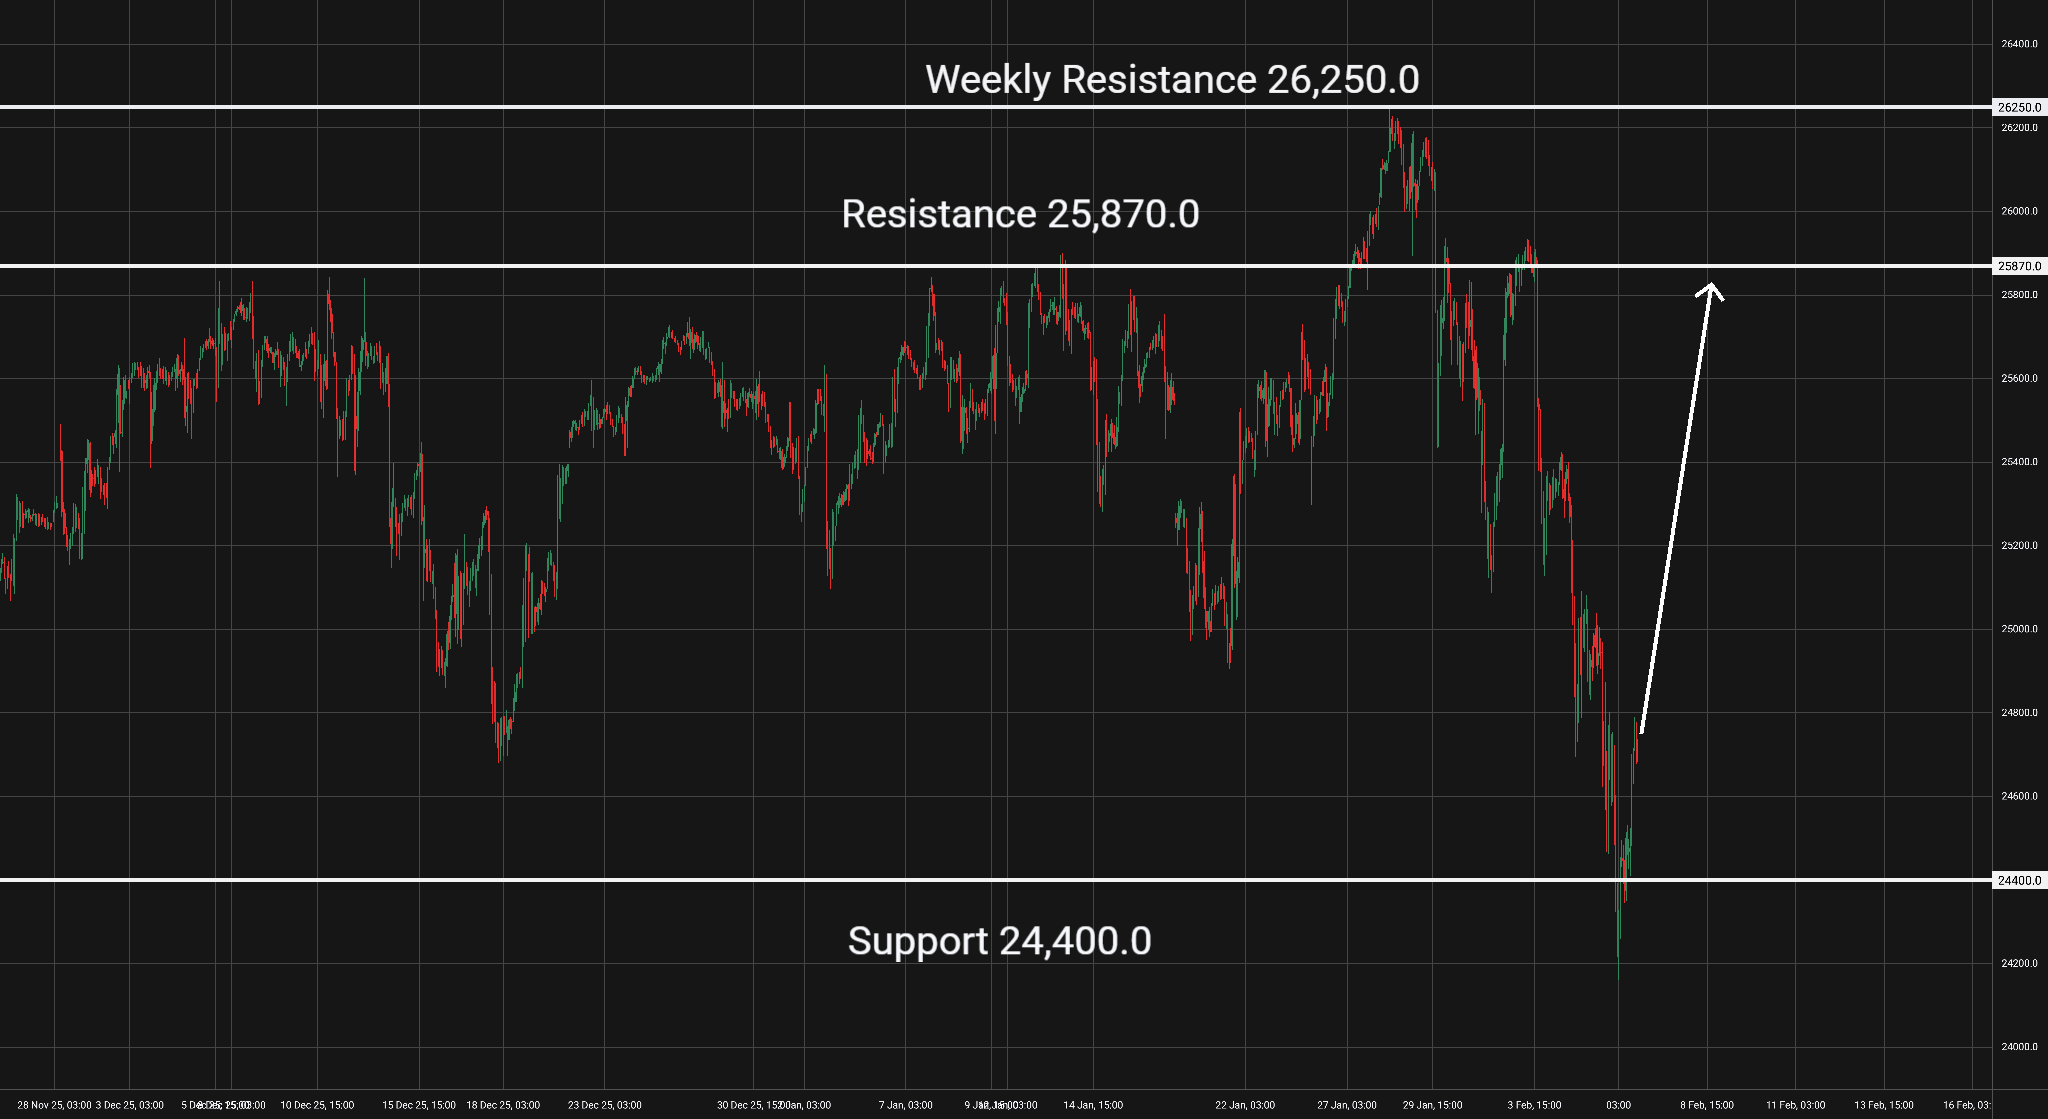This screenshot has width=2048, height=1119.
Task: Click the 25000.0 price axis label
Action: point(2018,629)
